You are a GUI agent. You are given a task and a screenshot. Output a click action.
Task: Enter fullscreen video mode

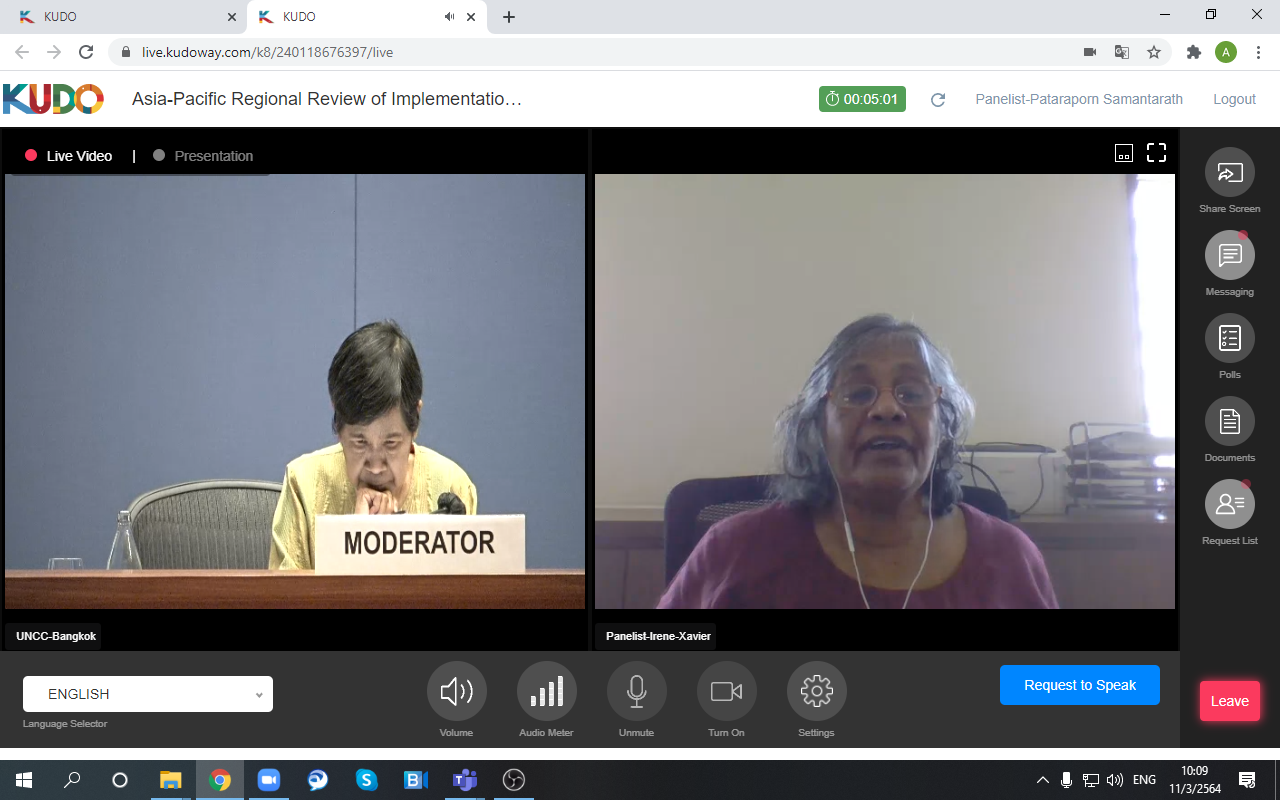tap(1156, 153)
